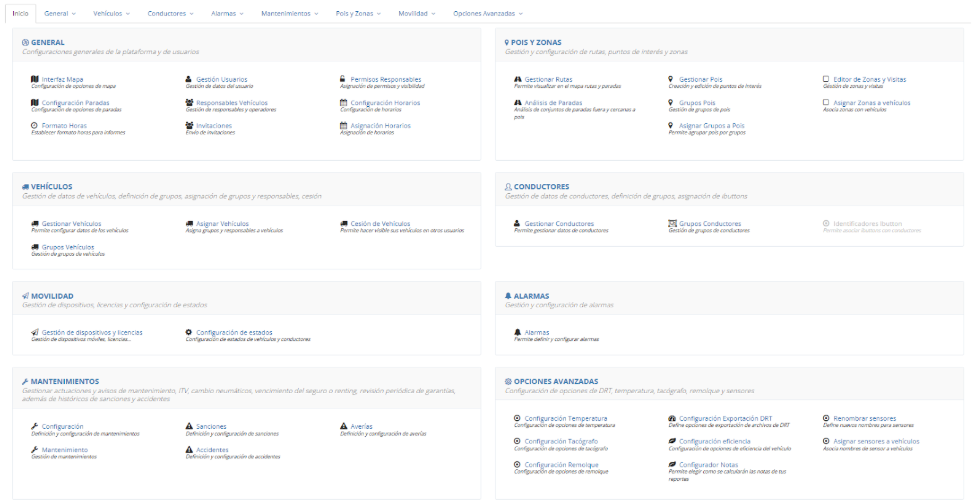Click the Formato Horas clock icon
The height and width of the screenshot is (504, 978).
click(35, 125)
